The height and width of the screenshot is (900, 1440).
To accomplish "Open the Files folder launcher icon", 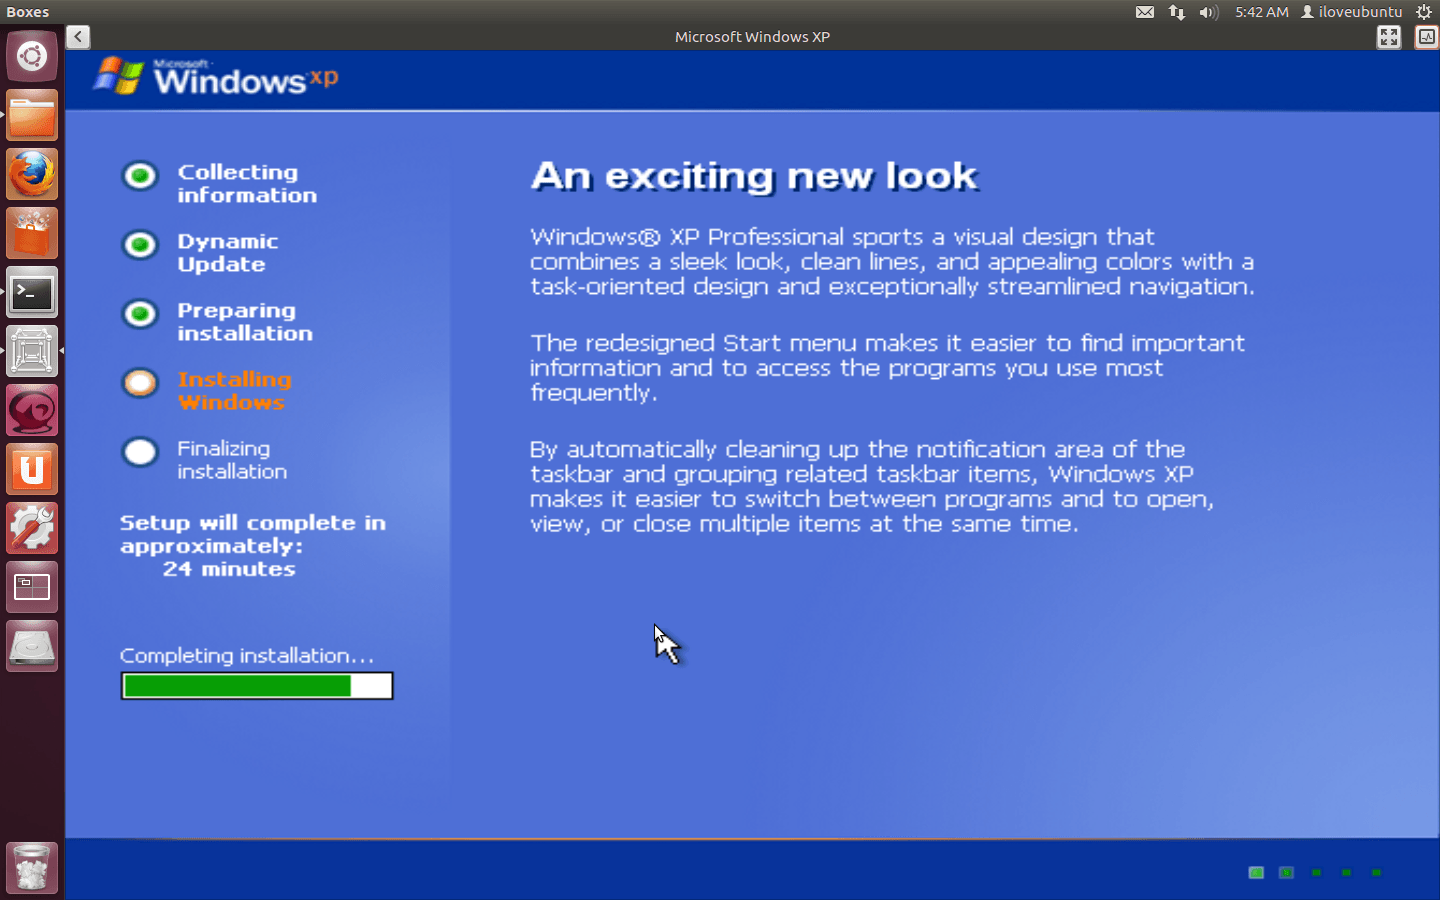I will (x=32, y=115).
